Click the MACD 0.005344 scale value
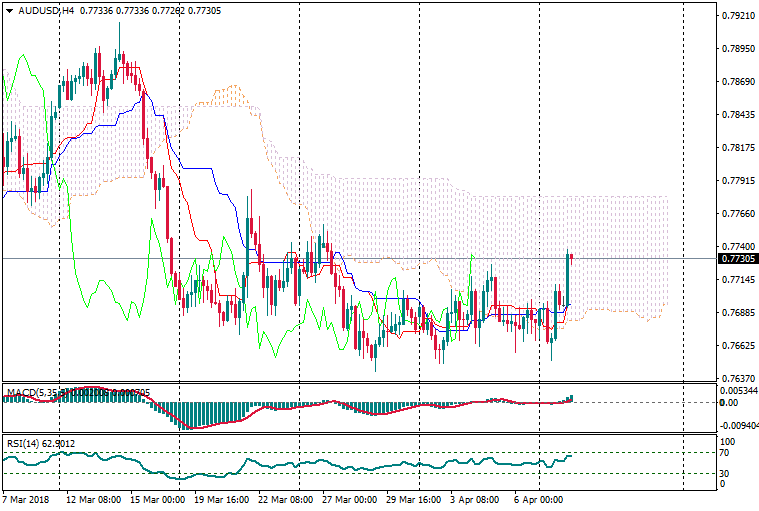The width and height of the screenshot is (759, 511). (737, 390)
